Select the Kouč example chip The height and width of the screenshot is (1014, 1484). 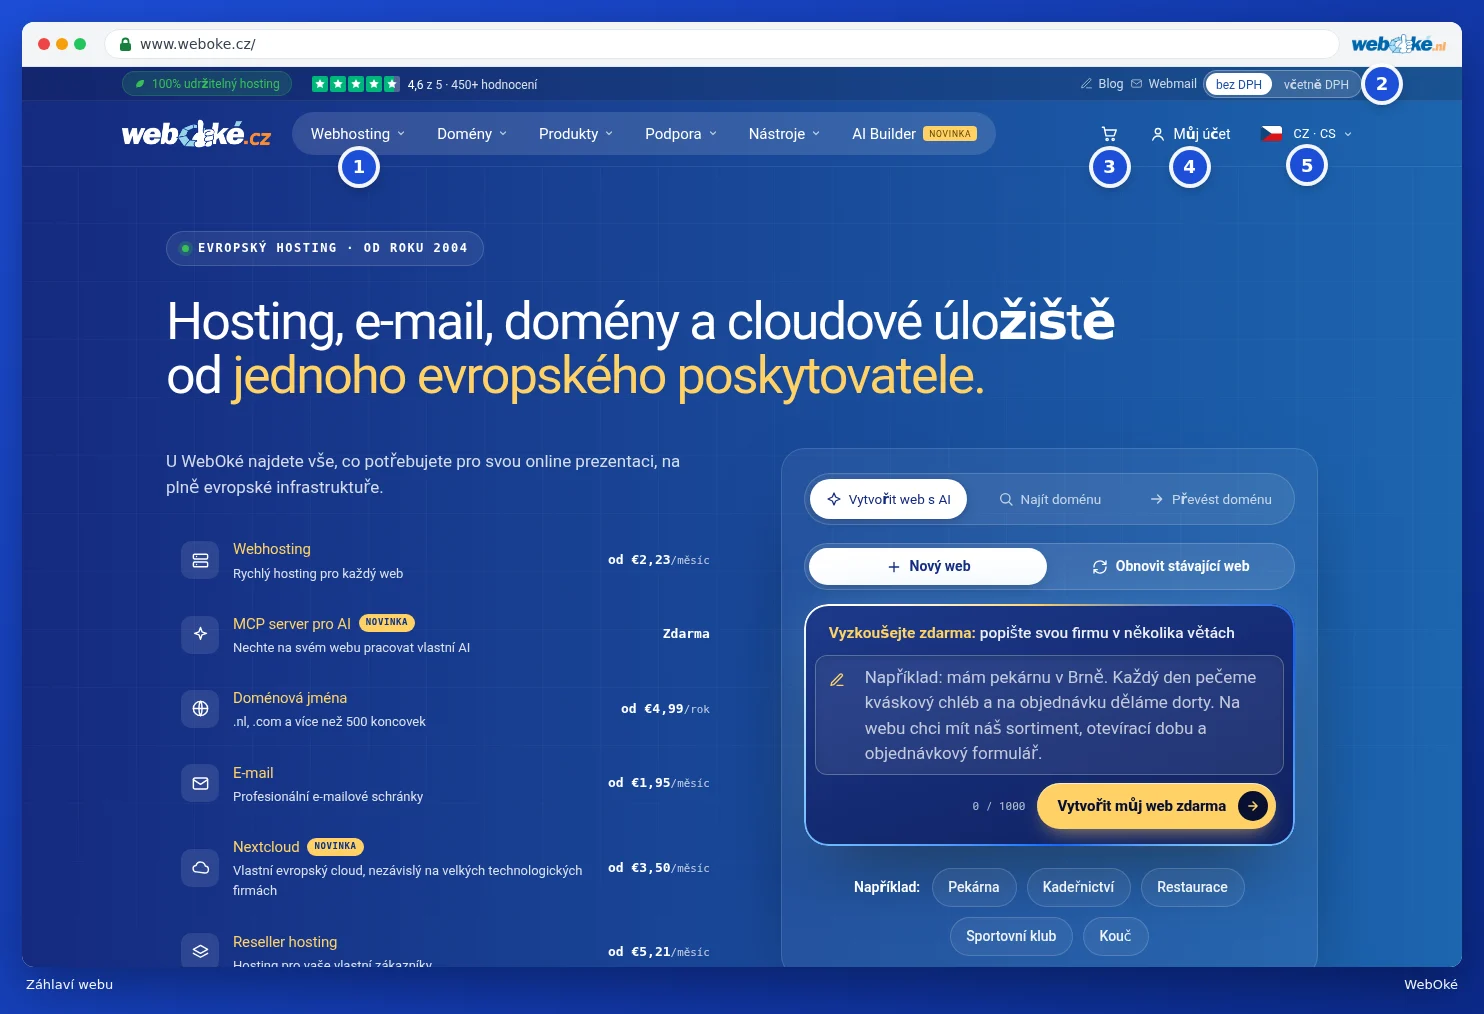coord(1115,936)
